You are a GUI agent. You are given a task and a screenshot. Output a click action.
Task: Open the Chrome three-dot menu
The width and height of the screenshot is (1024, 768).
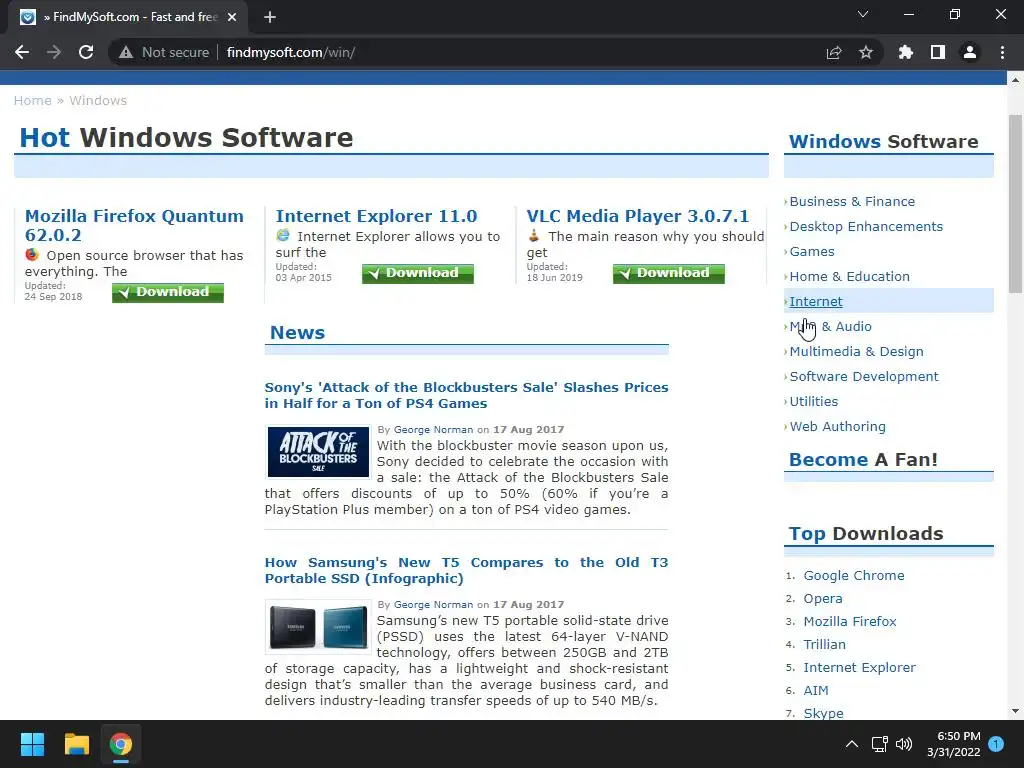pyautogui.click(x=1002, y=52)
